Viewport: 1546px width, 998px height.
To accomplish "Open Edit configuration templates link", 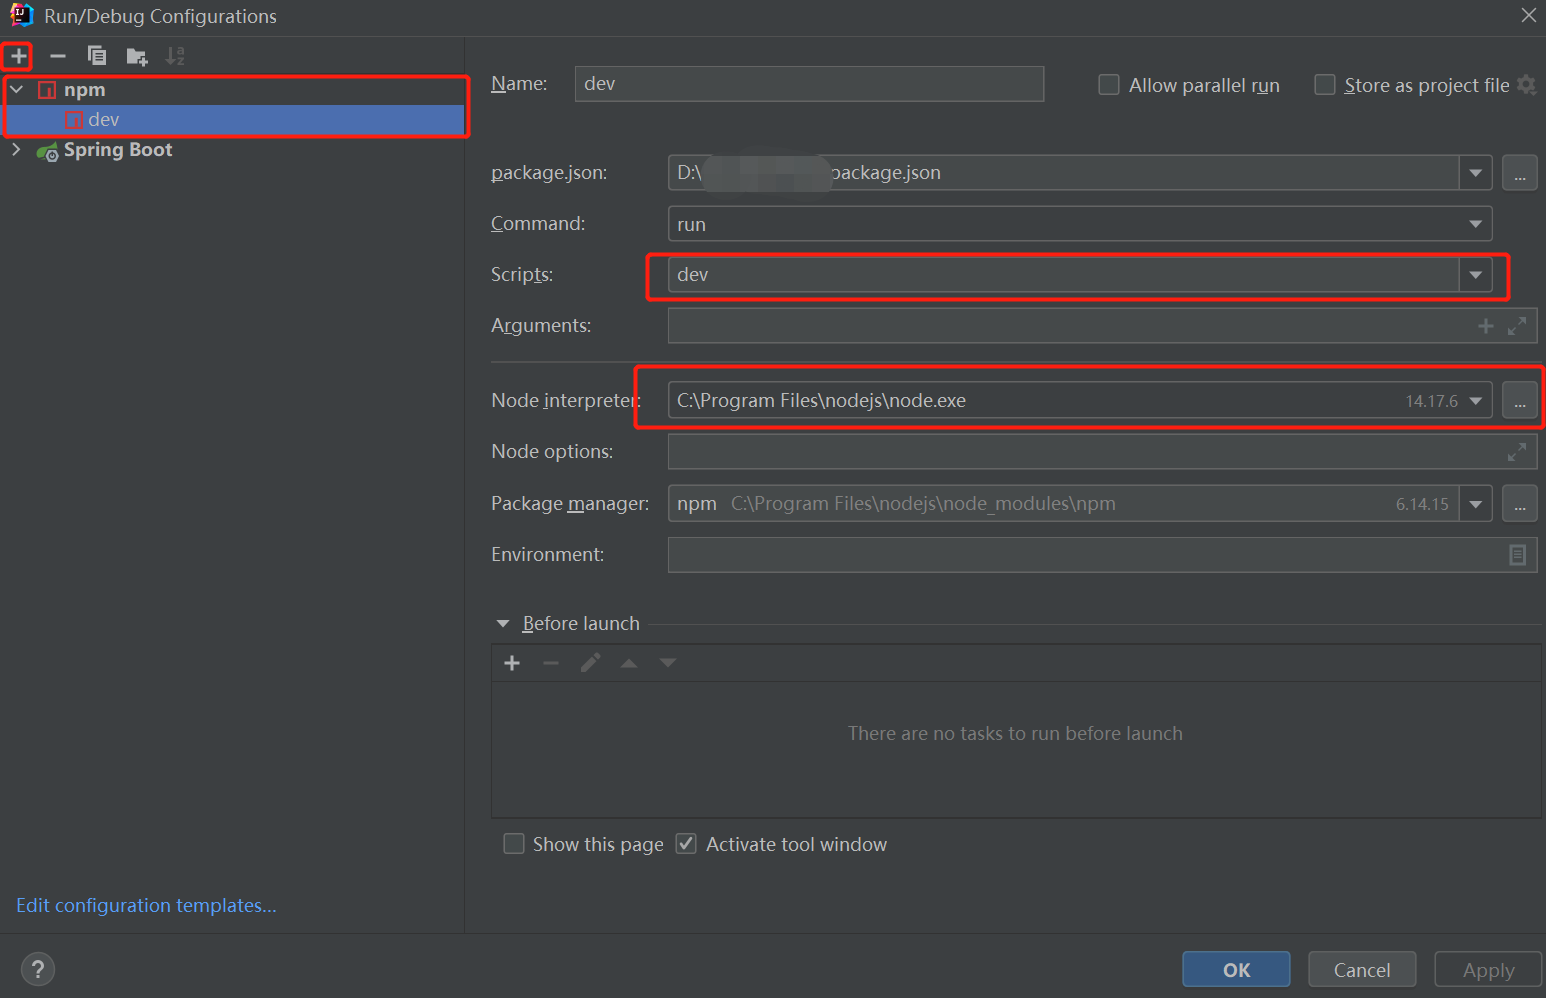I will click(146, 905).
